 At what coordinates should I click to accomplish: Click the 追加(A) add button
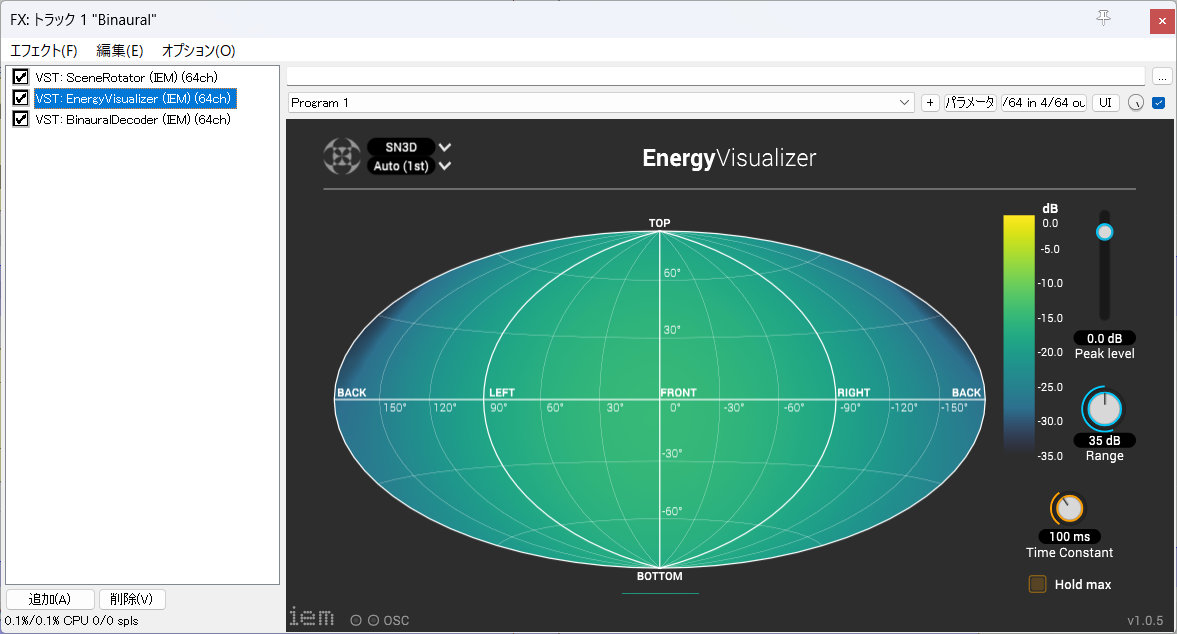click(x=50, y=599)
